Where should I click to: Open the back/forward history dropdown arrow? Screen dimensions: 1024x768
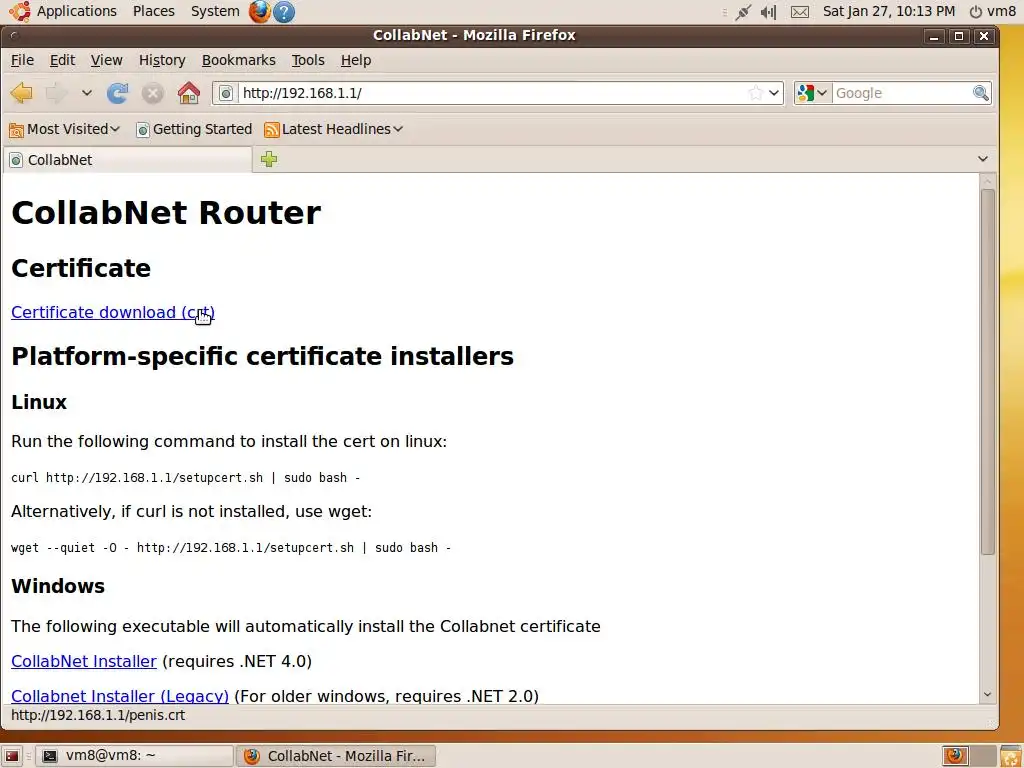pyautogui.click(x=86, y=93)
